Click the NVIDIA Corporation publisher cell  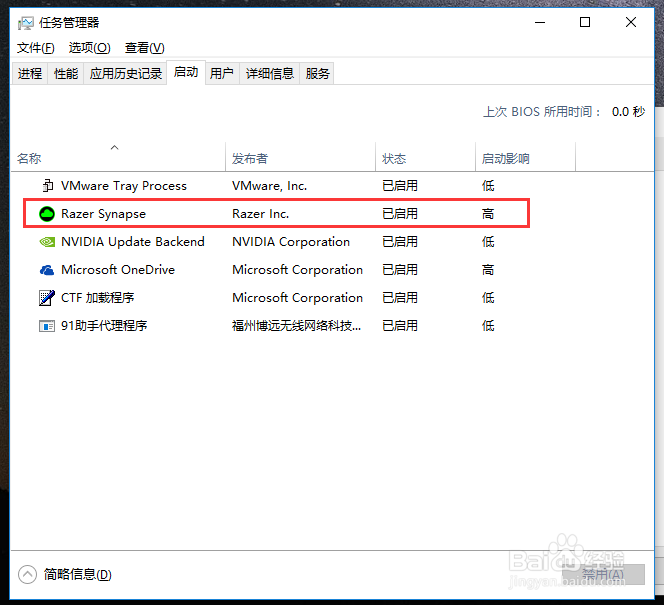click(x=291, y=242)
